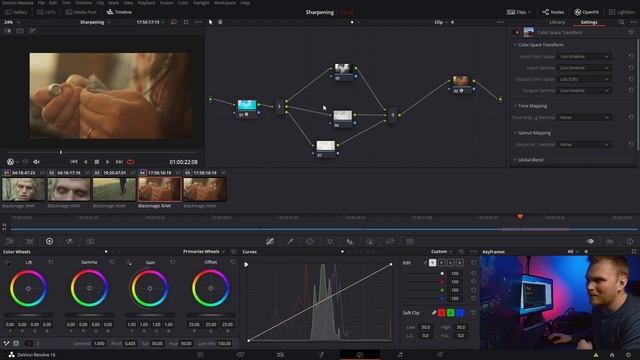Select clip 03 thumbnail
Image resolution: width=640 pixels, height=360 pixels.
(x=114, y=189)
